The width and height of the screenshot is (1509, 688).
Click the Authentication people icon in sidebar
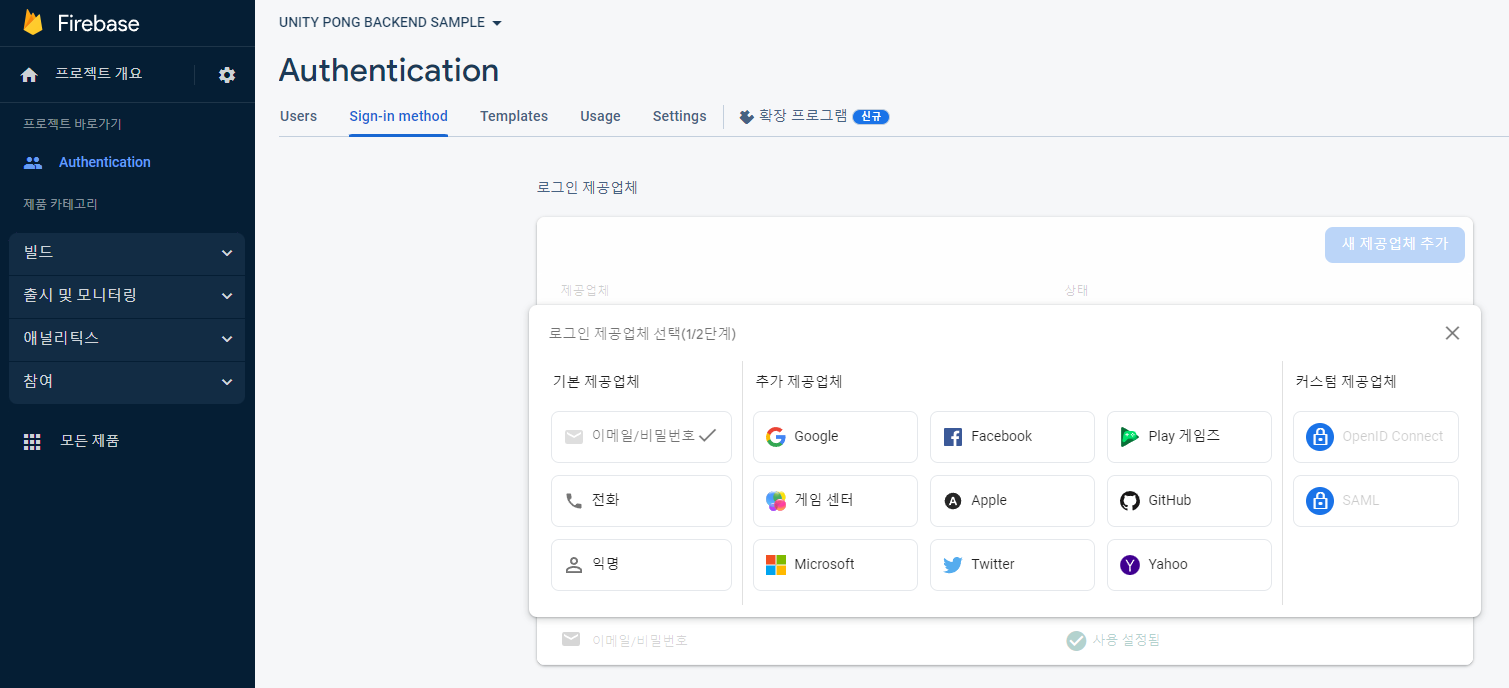click(33, 162)
